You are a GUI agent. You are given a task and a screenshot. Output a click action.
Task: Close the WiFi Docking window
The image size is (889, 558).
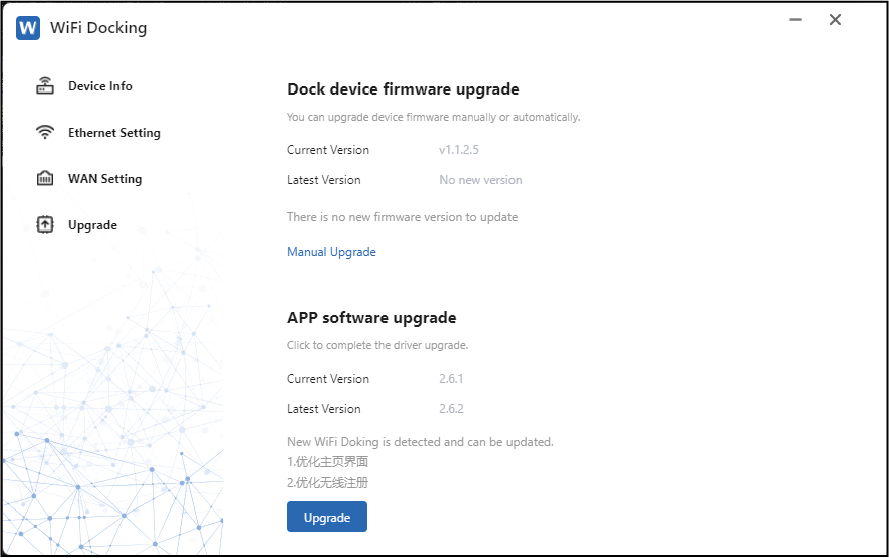835,20
